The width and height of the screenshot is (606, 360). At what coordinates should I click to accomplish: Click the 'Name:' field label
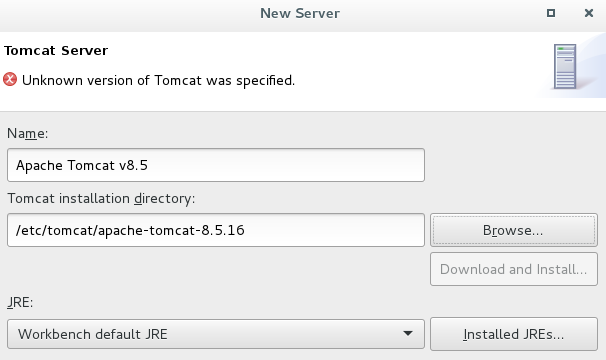(x=27, y=133)
